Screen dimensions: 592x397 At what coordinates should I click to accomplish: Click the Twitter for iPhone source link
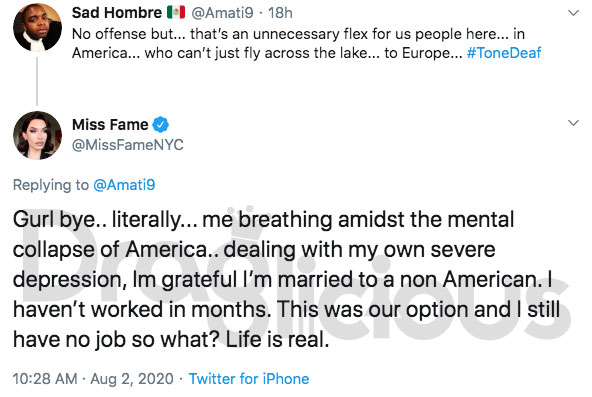point(249,379)
